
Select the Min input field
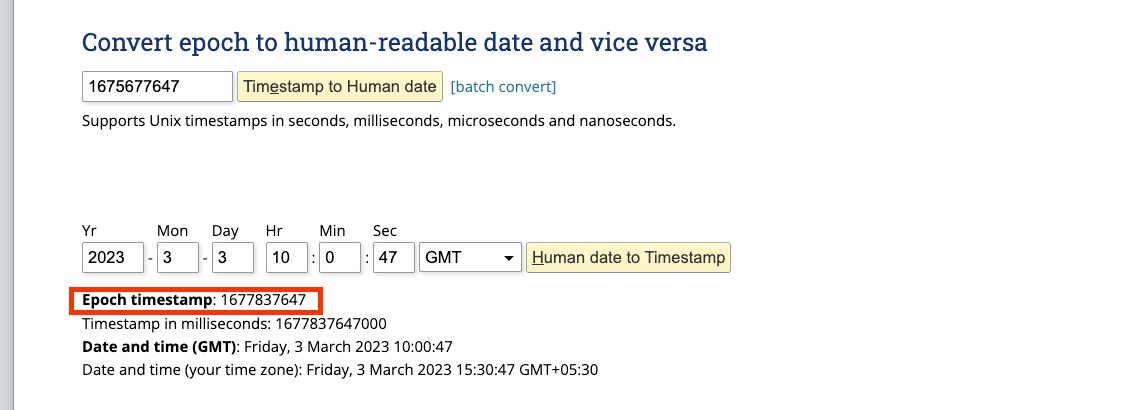pos(340,257)
